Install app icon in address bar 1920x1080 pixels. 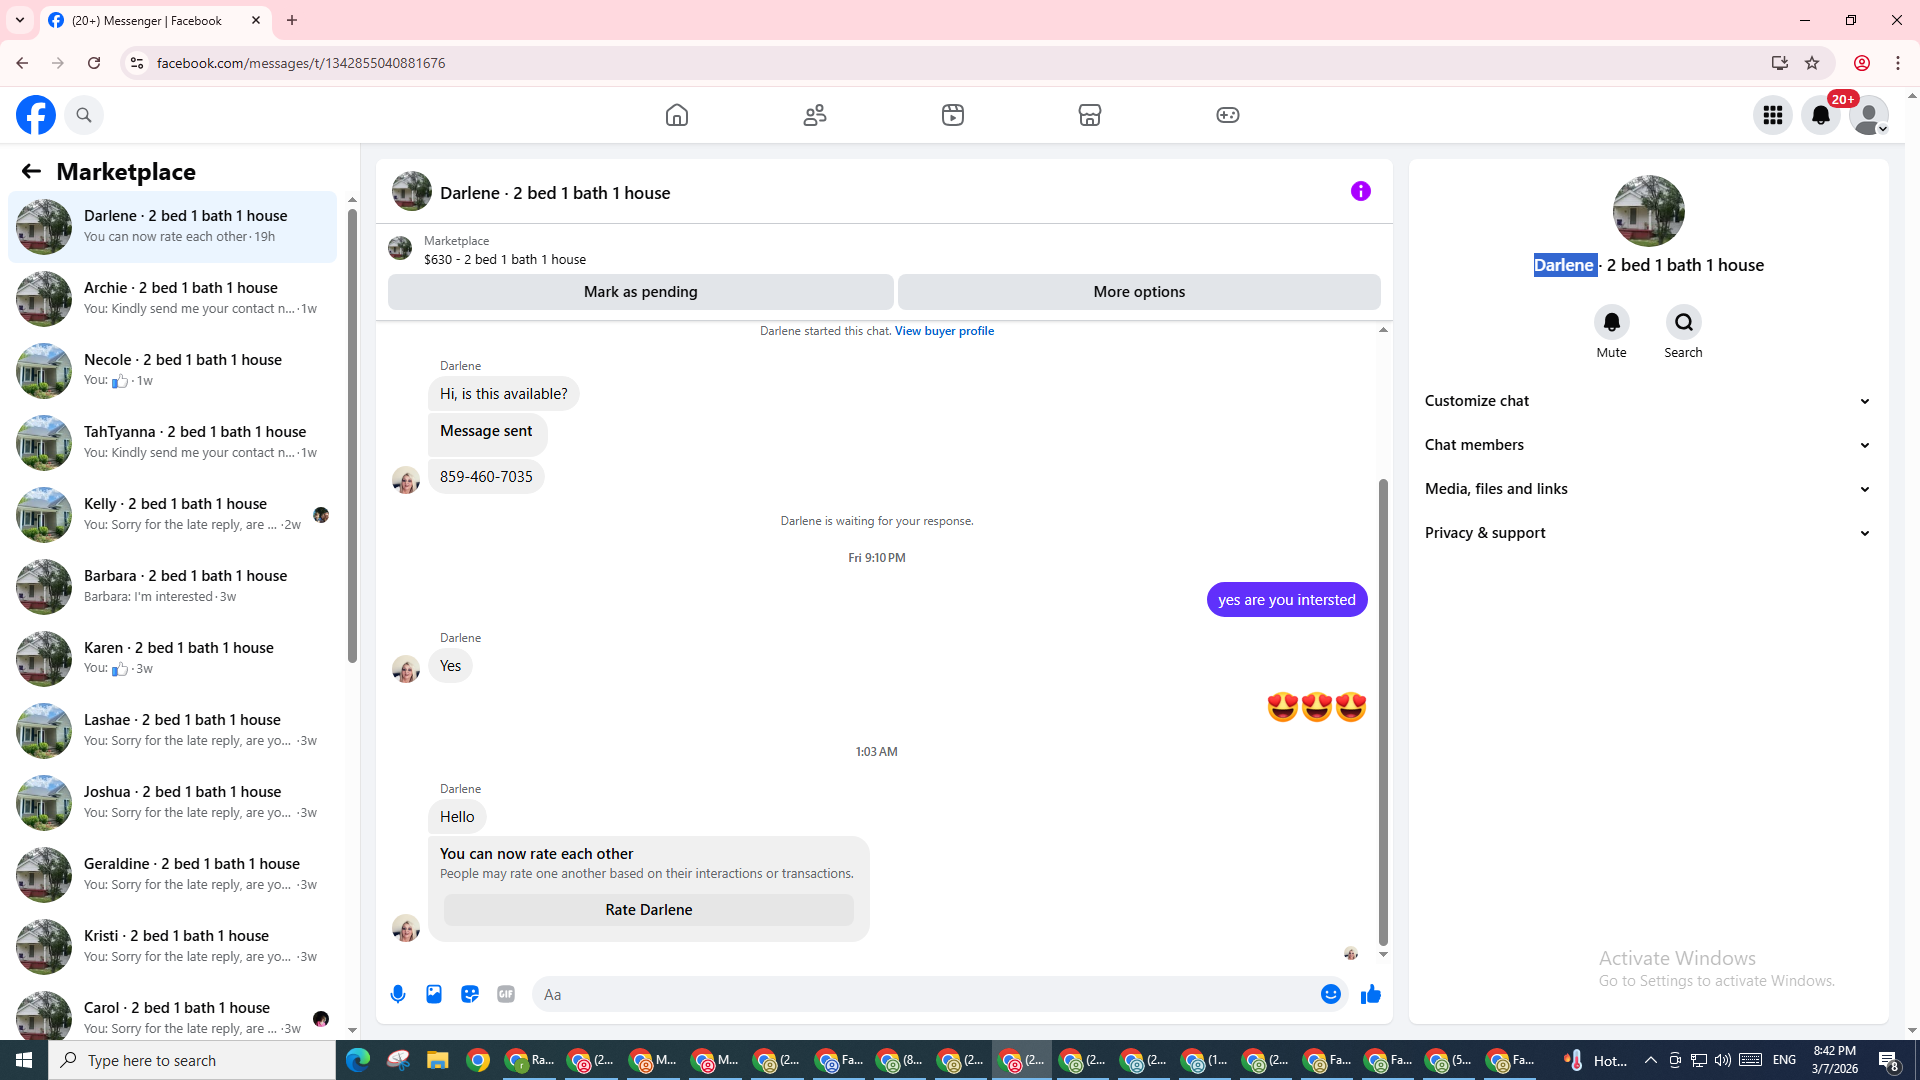[1780, 63]
